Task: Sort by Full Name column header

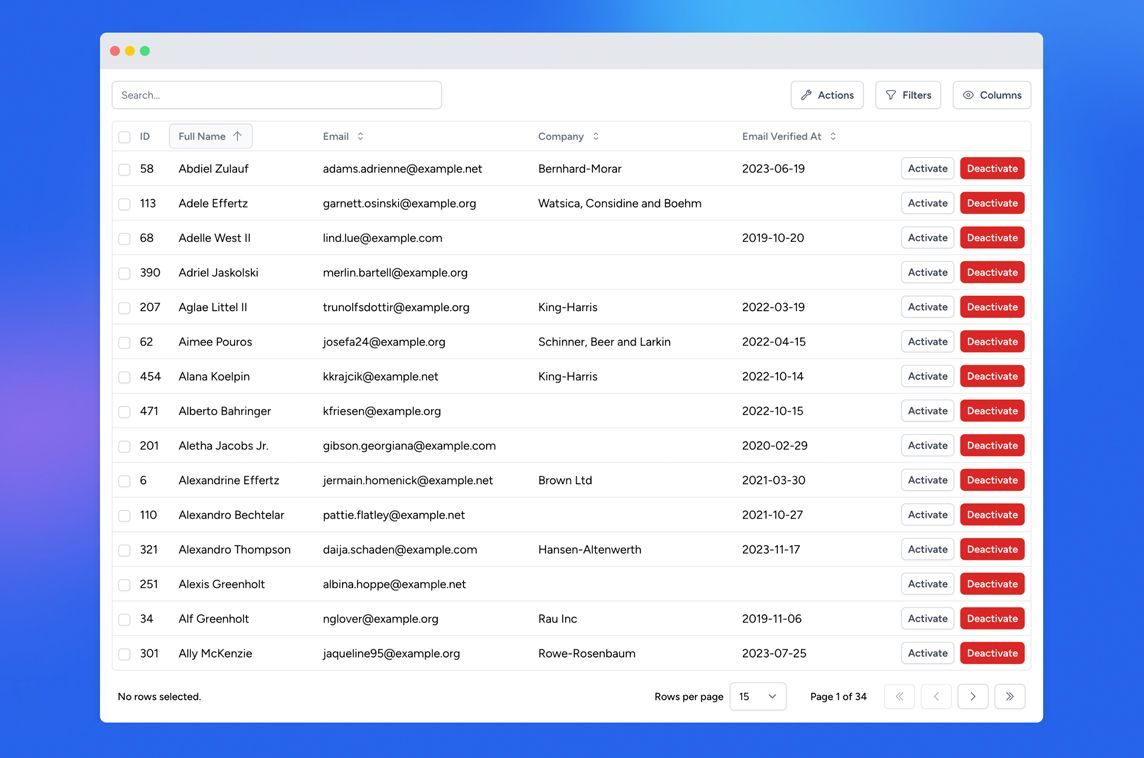Action: (x=211, y=136)
